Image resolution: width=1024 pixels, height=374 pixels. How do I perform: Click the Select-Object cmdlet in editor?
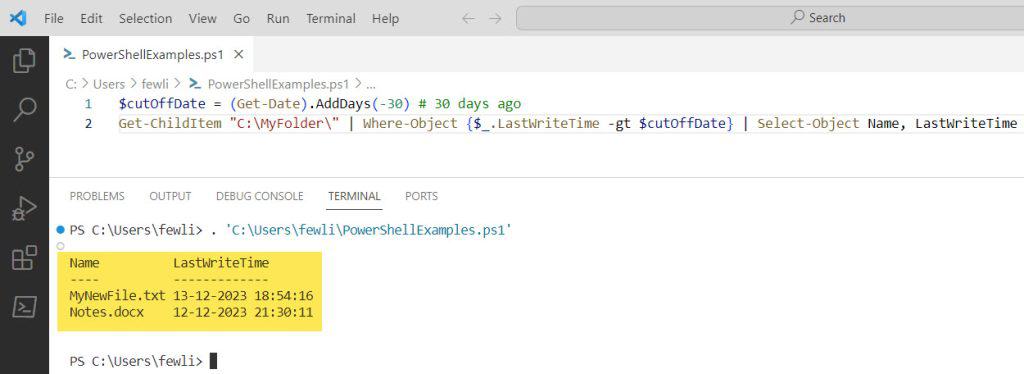click(808, 123)
